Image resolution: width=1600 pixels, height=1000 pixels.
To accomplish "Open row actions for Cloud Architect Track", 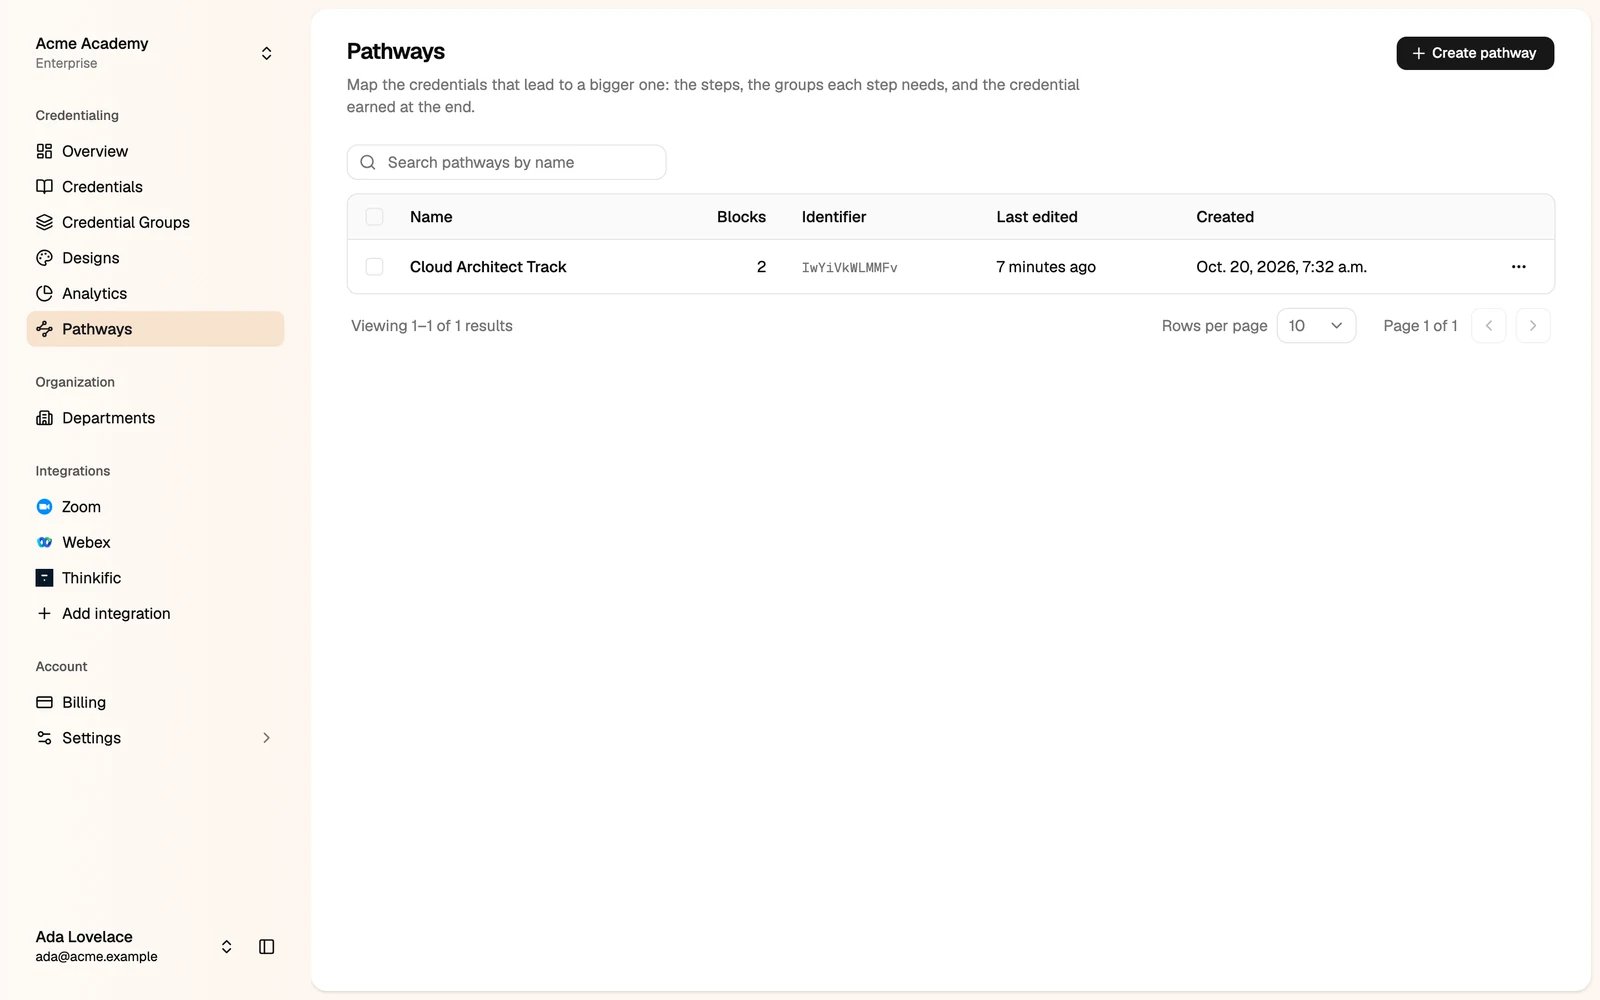I will pyautogui.click(x=1518, y=266).
